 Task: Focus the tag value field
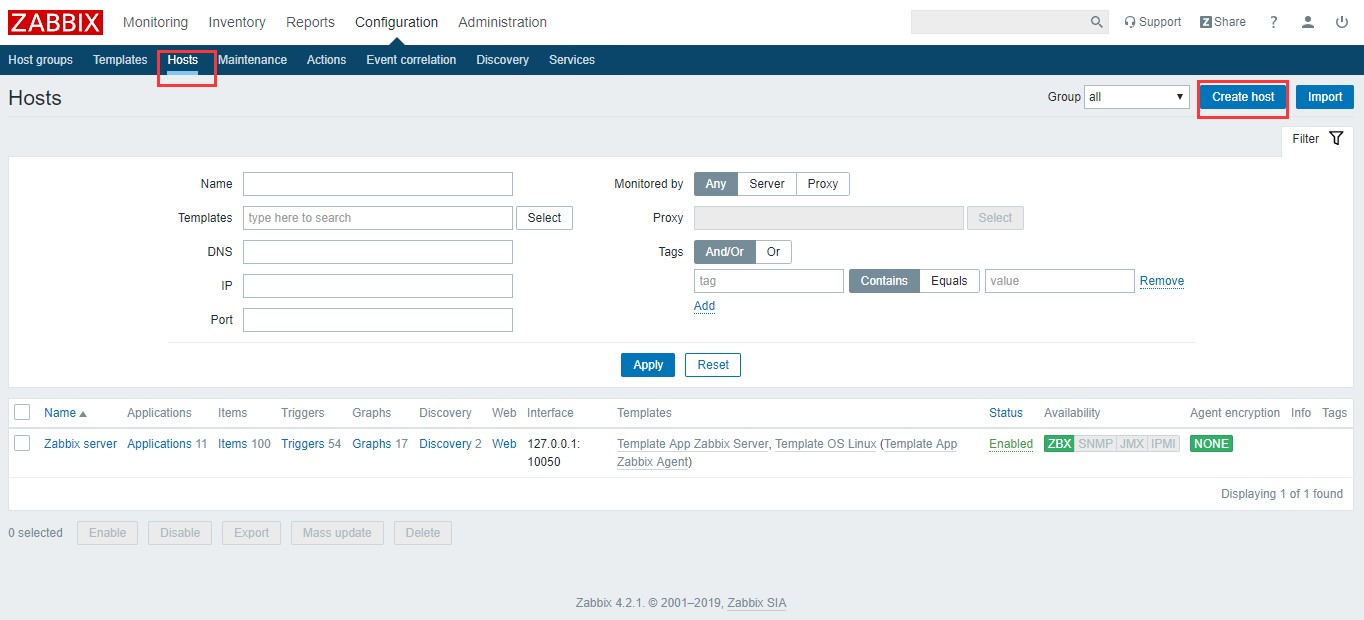tap(1060, 281)
